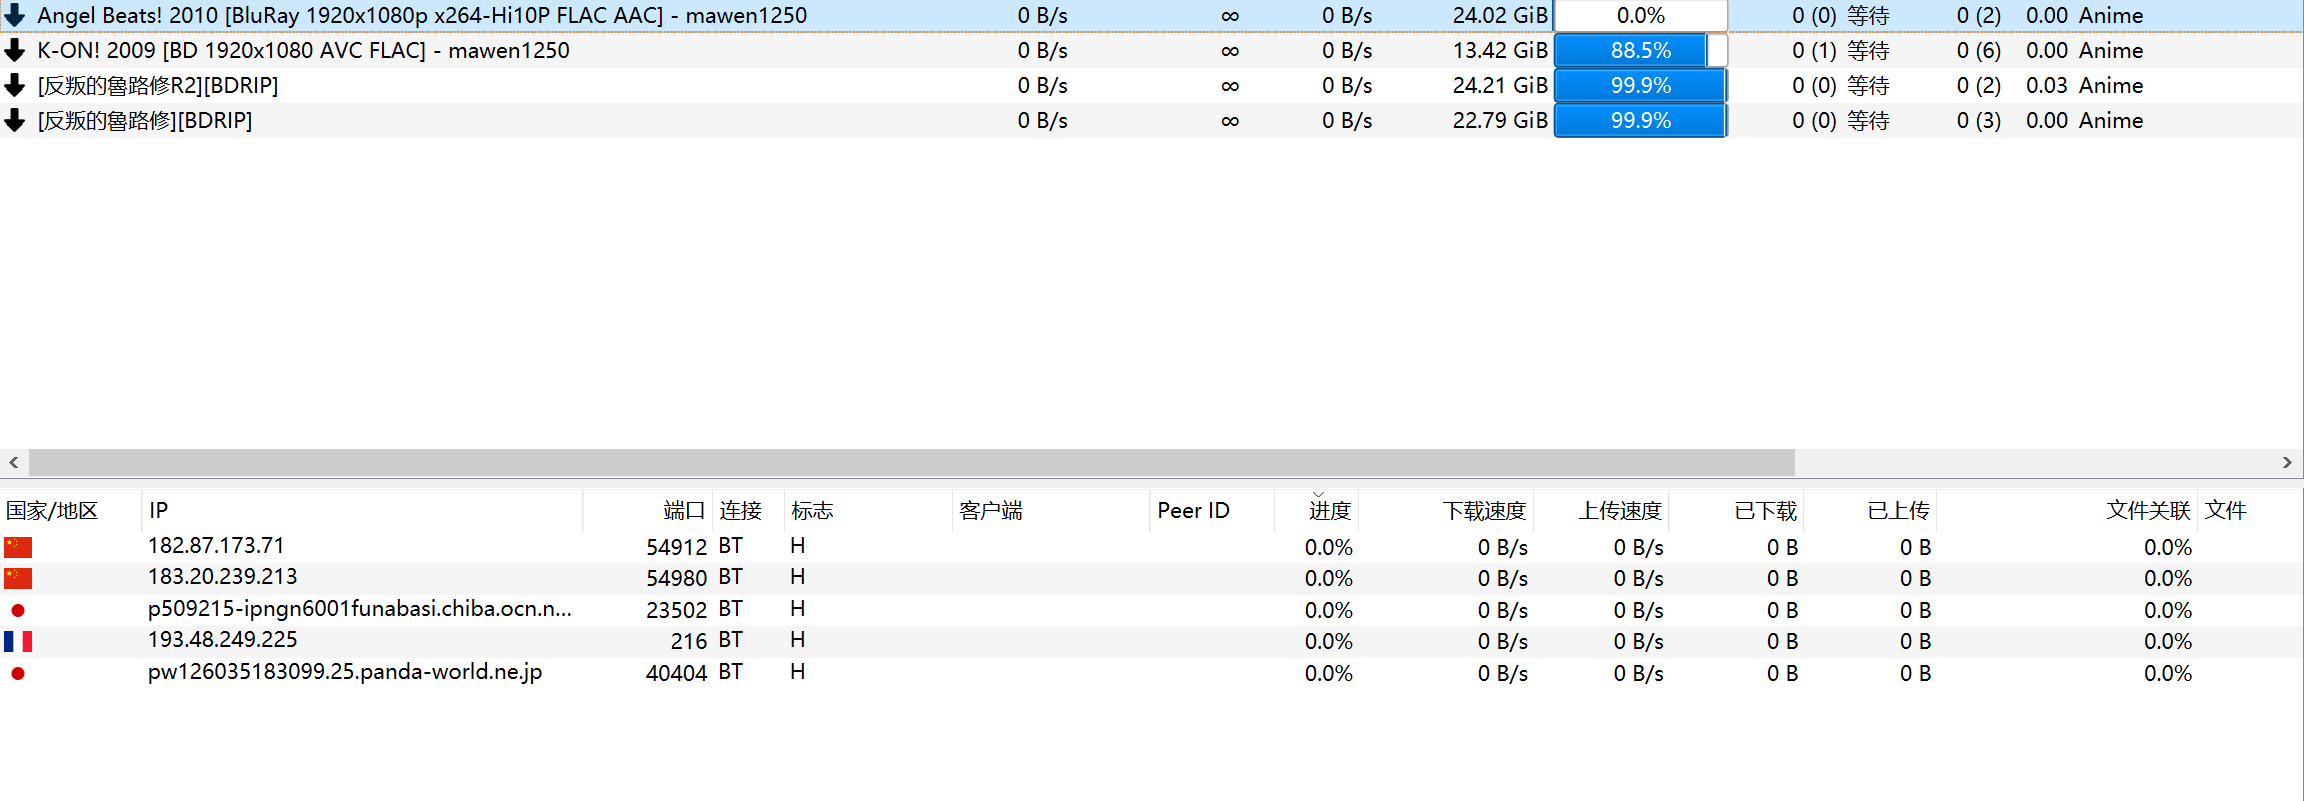Click the 24.02 GiB size cell
Image resolution: width=2304 pixels, height=801 pixels.
[1500, 15]
